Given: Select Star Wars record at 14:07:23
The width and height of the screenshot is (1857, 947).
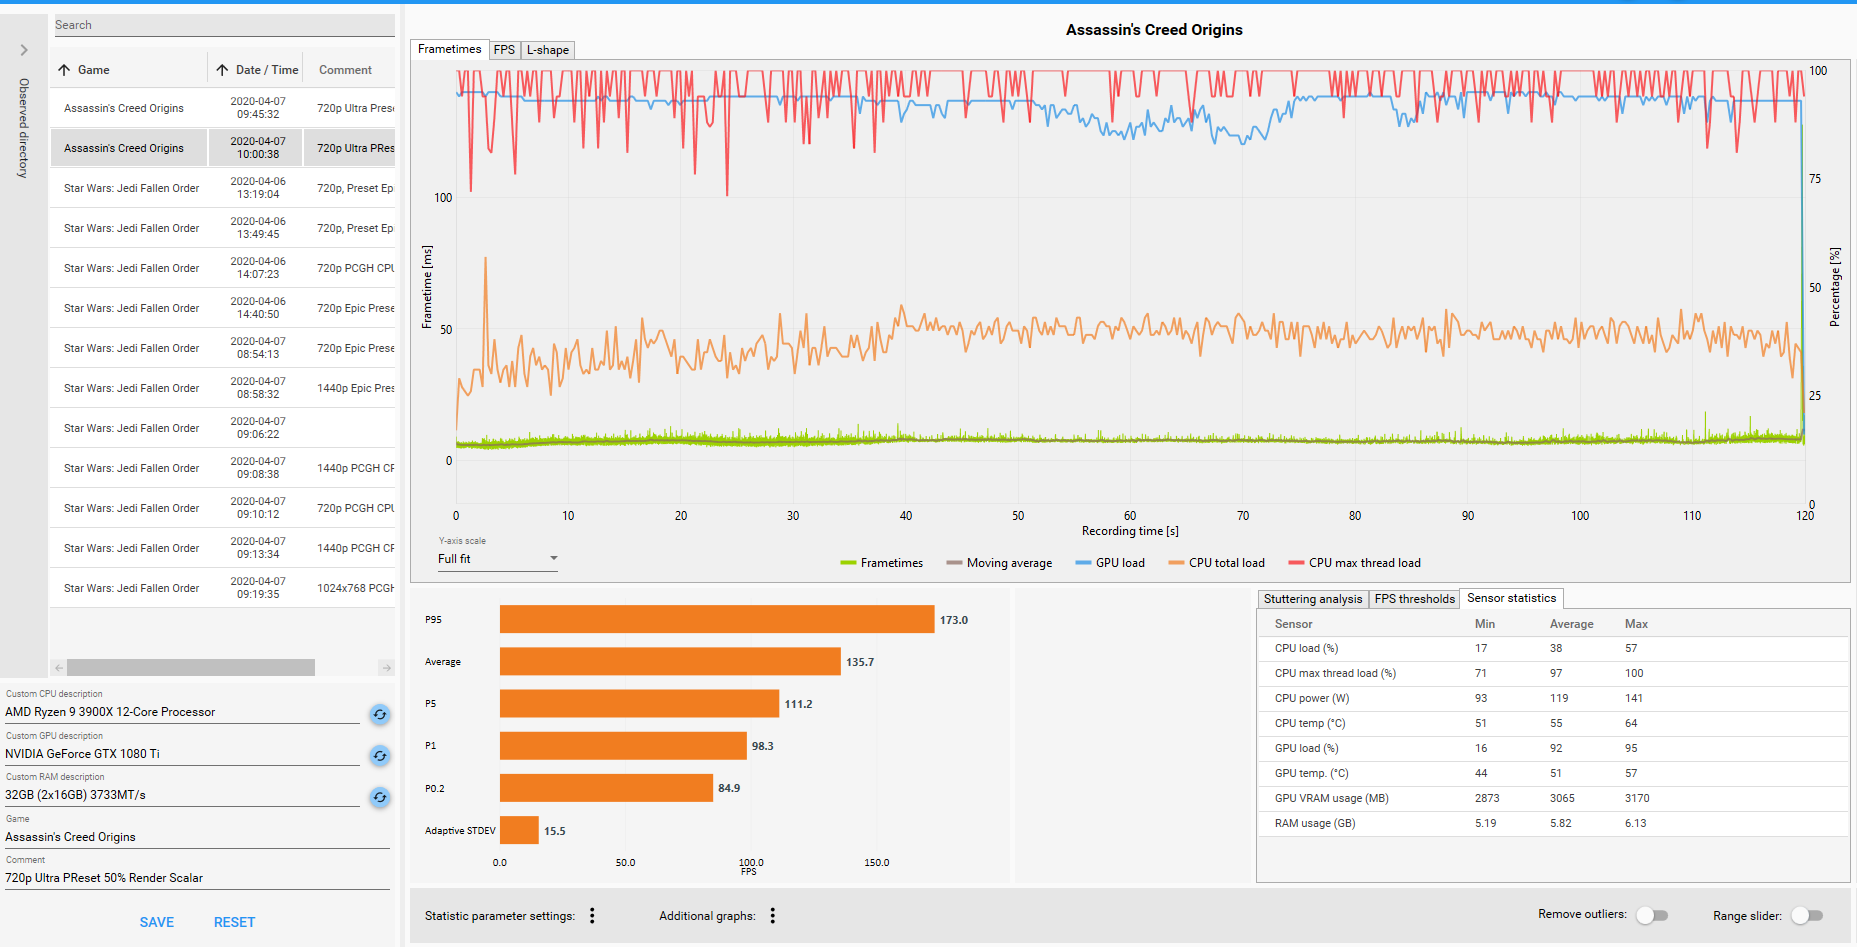Looking at the screenshot, I should pos(222,268).
